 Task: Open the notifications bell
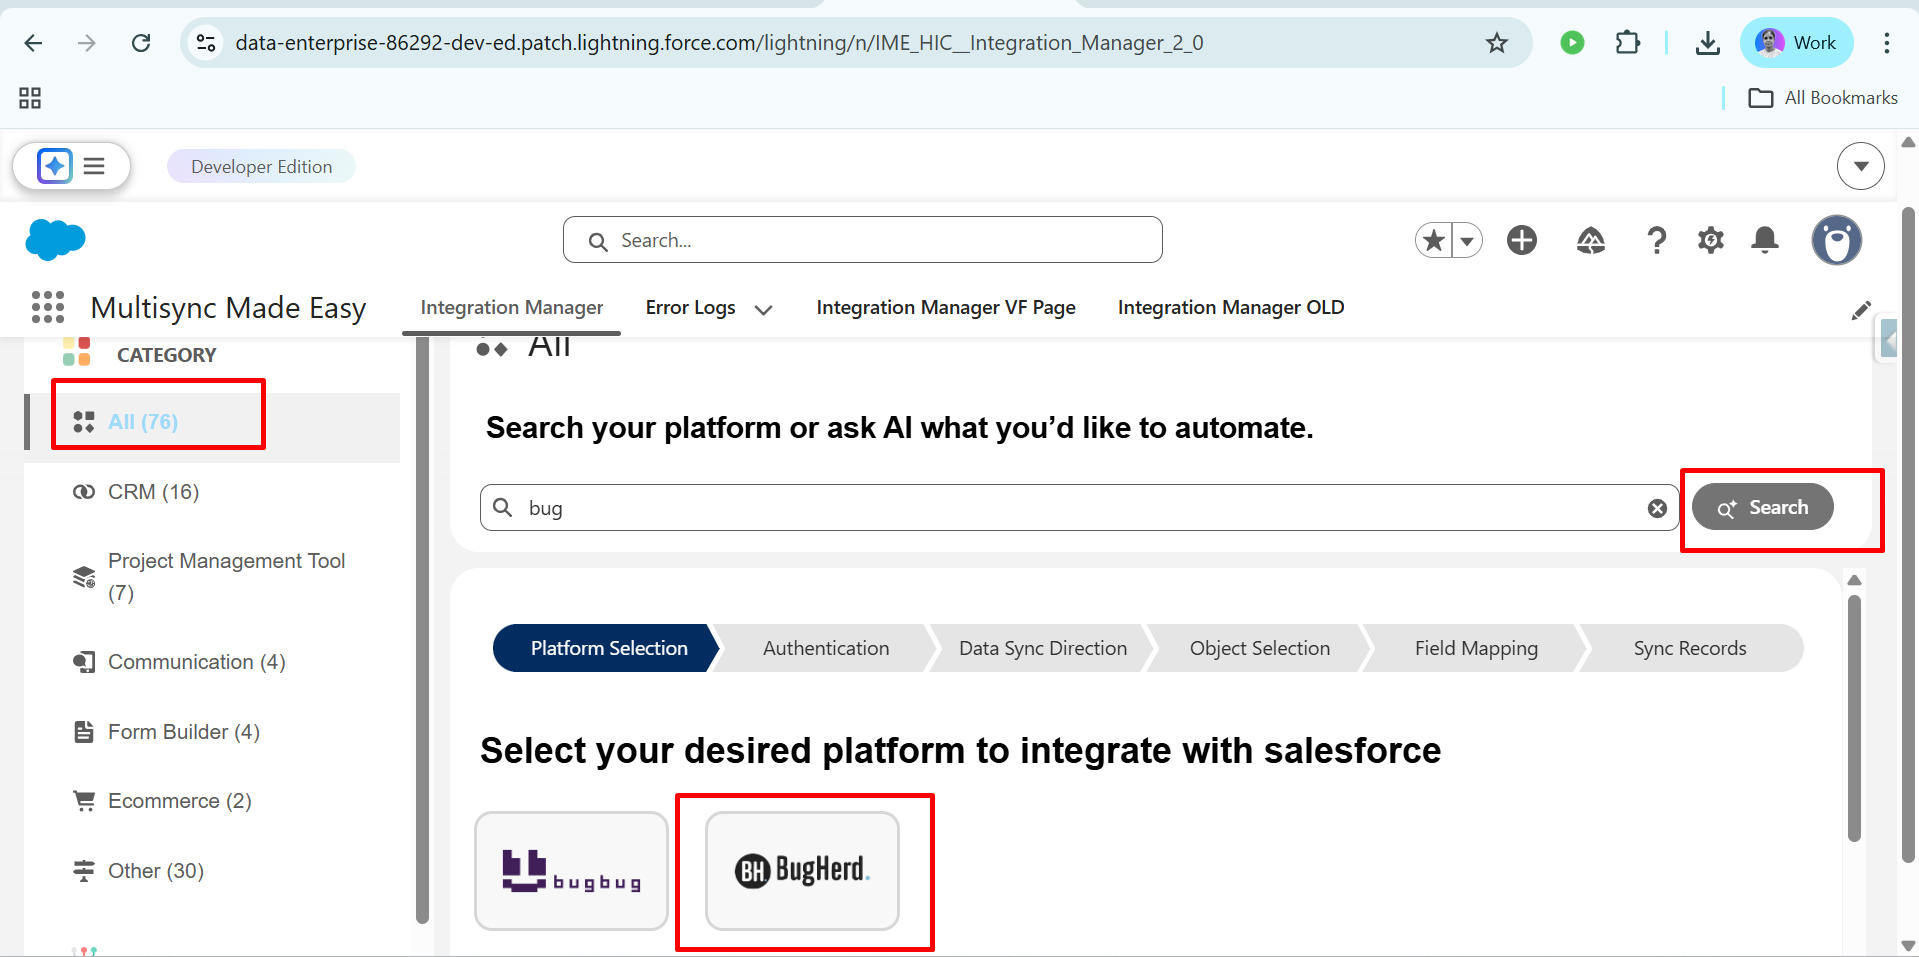(x=1765, y=240)
